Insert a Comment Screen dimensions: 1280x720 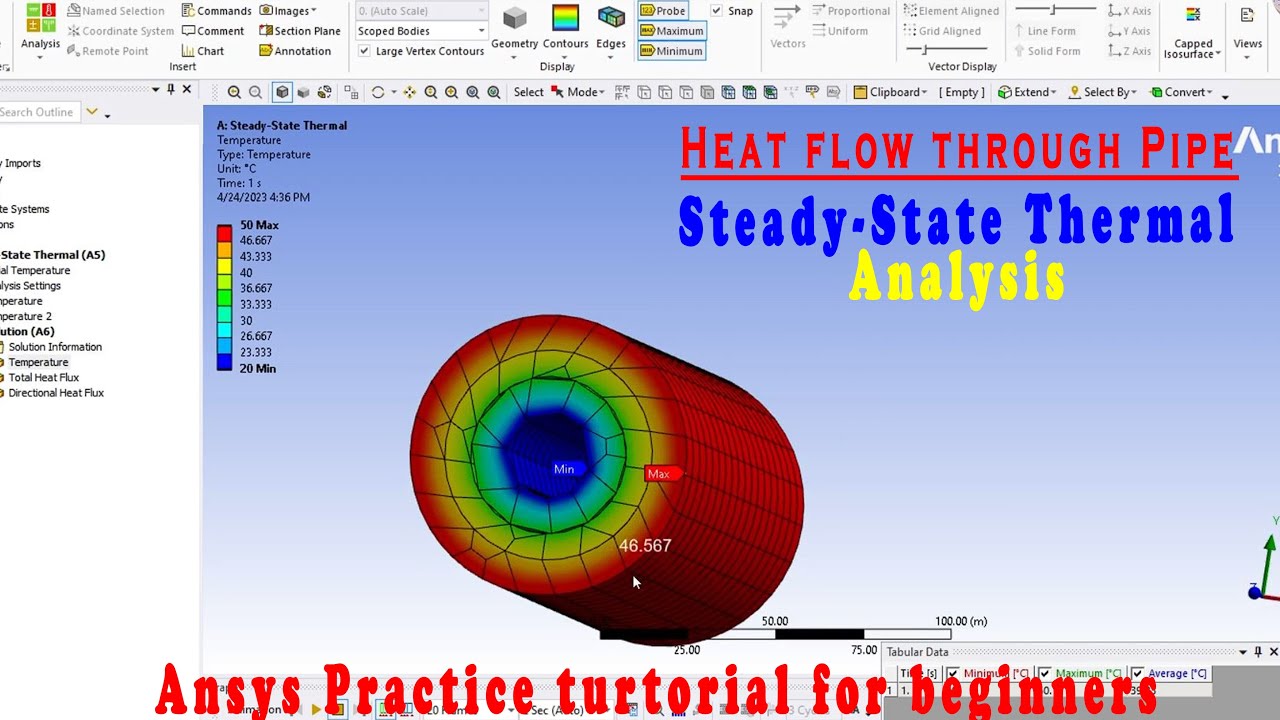tap(213, 31)
